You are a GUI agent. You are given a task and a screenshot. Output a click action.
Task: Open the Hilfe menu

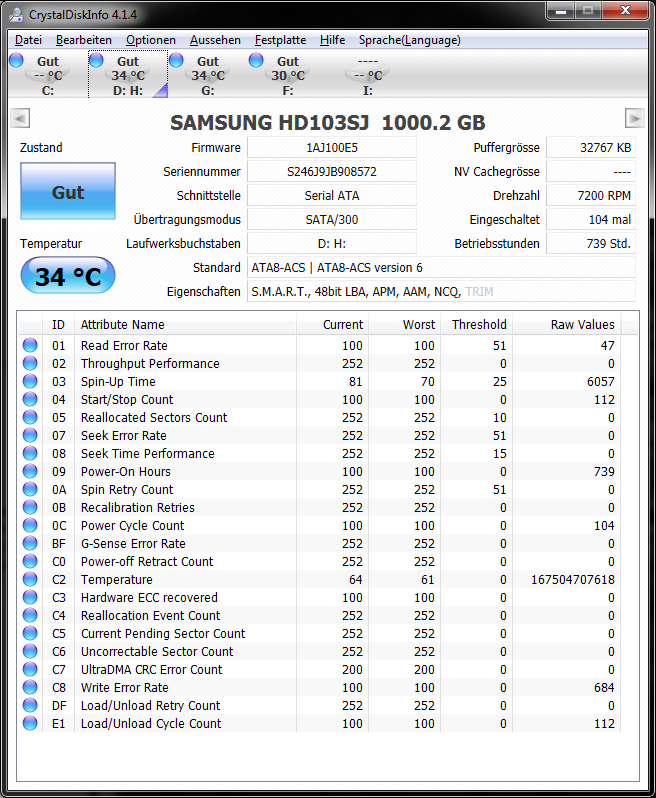(x=332, y=40)
